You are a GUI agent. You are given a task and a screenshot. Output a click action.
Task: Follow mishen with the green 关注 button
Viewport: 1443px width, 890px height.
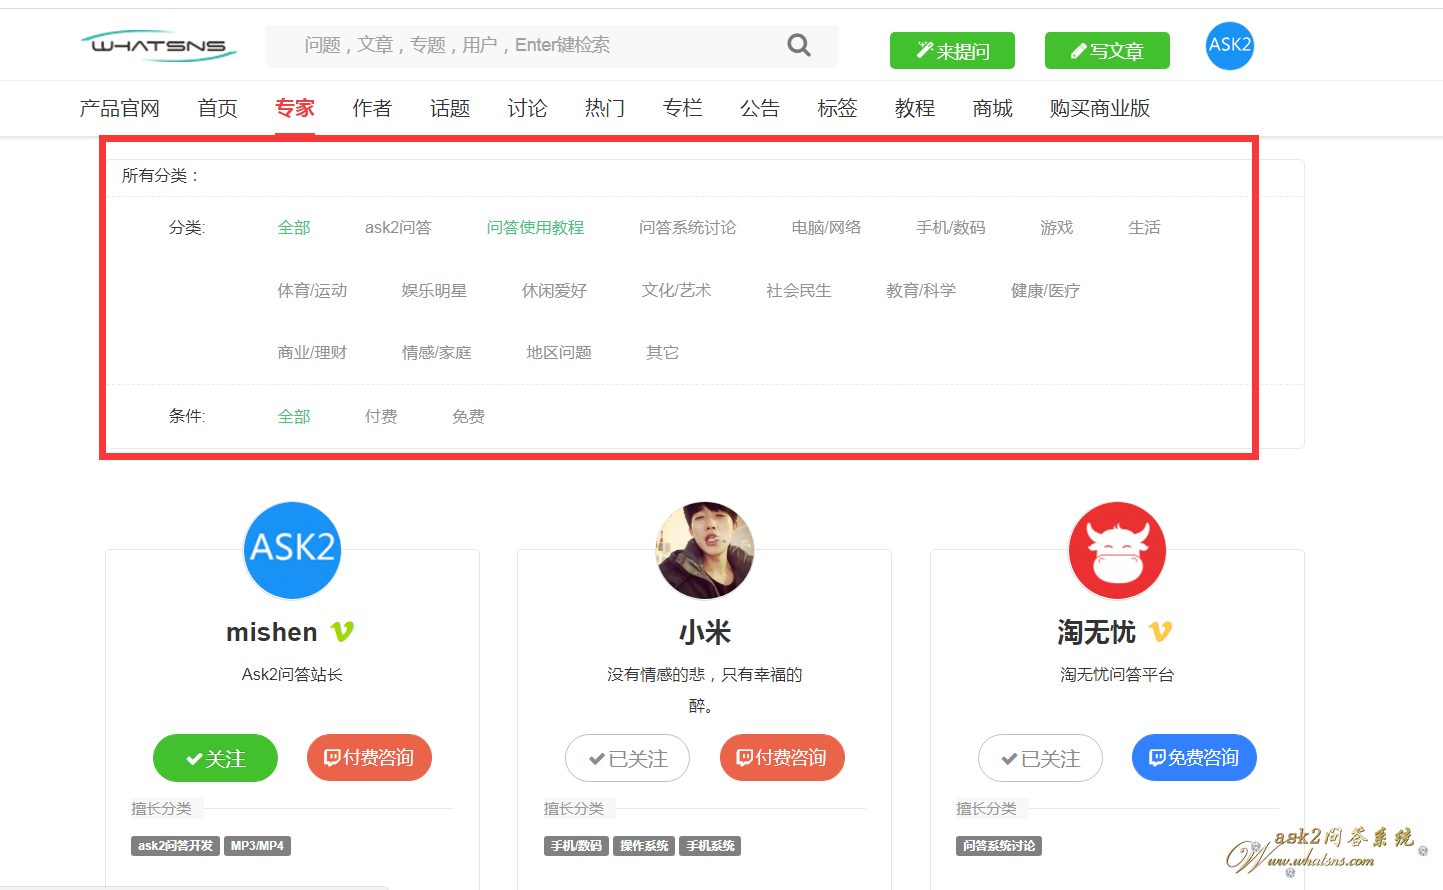[215, 758]
